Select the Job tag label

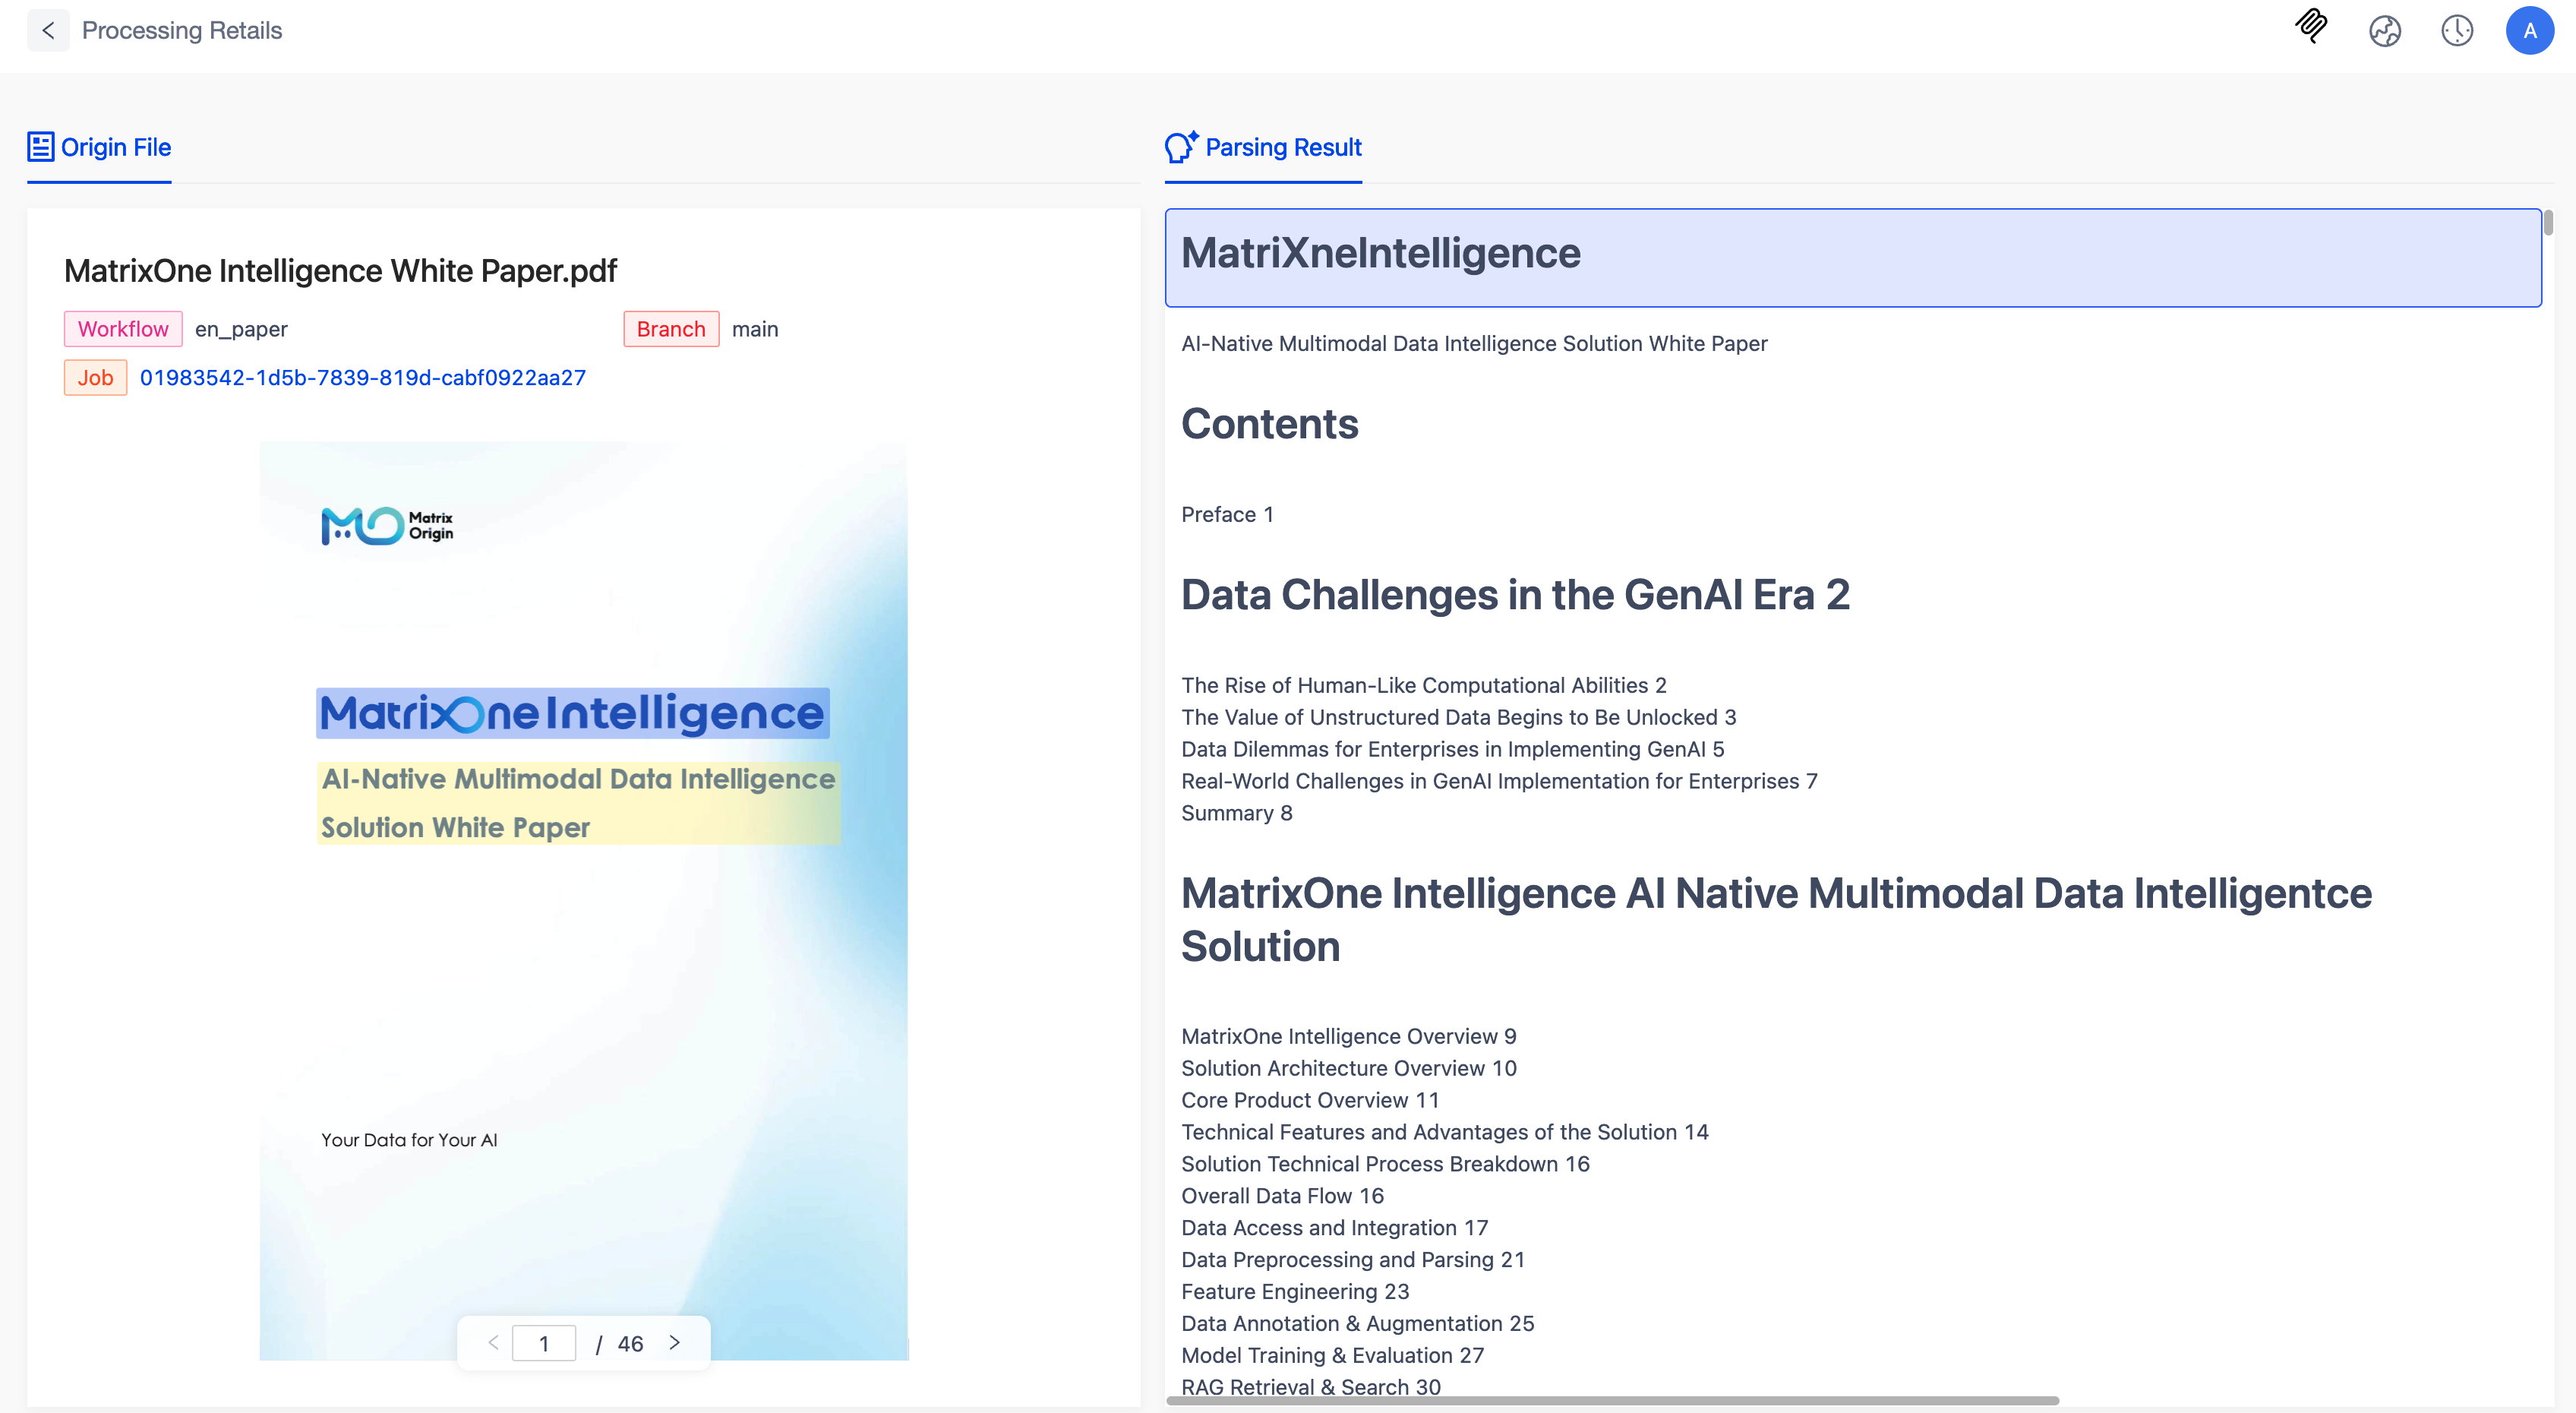[95, 377]
